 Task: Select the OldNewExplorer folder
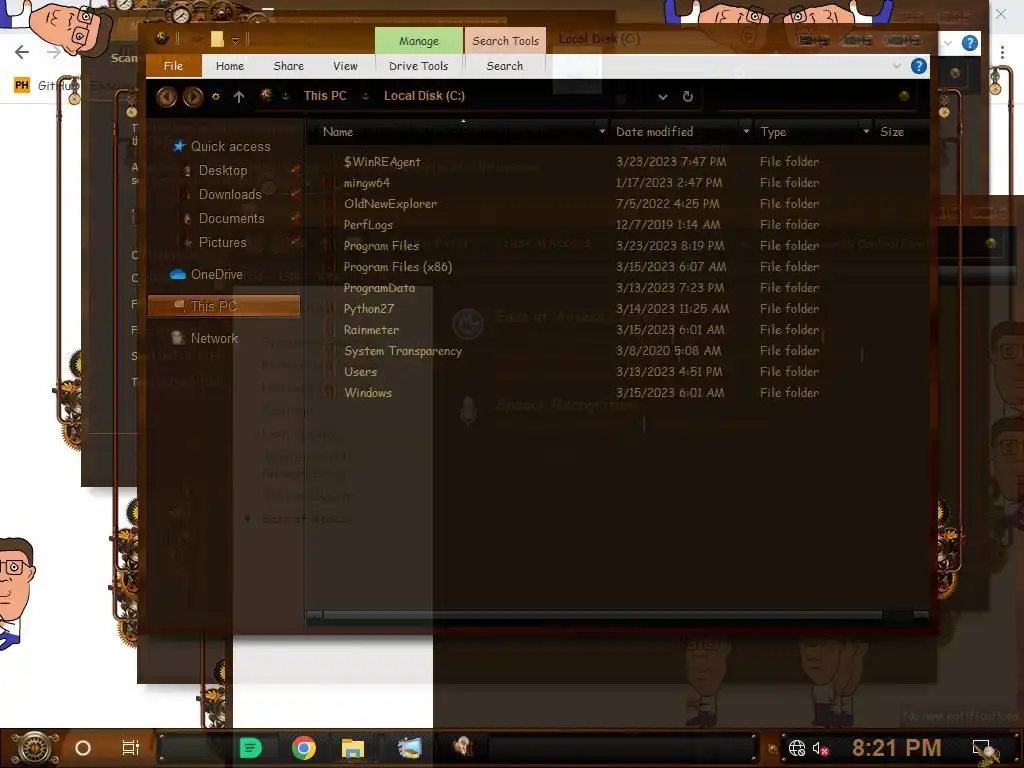coord(391,204)
